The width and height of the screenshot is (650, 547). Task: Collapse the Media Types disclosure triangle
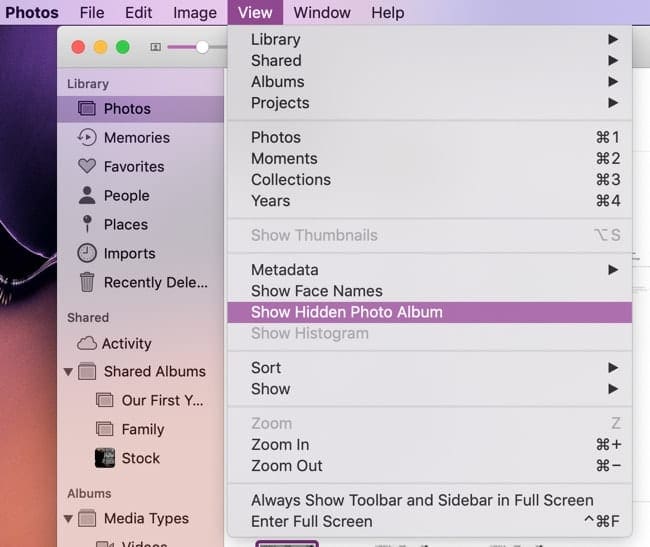pos(68,519)
